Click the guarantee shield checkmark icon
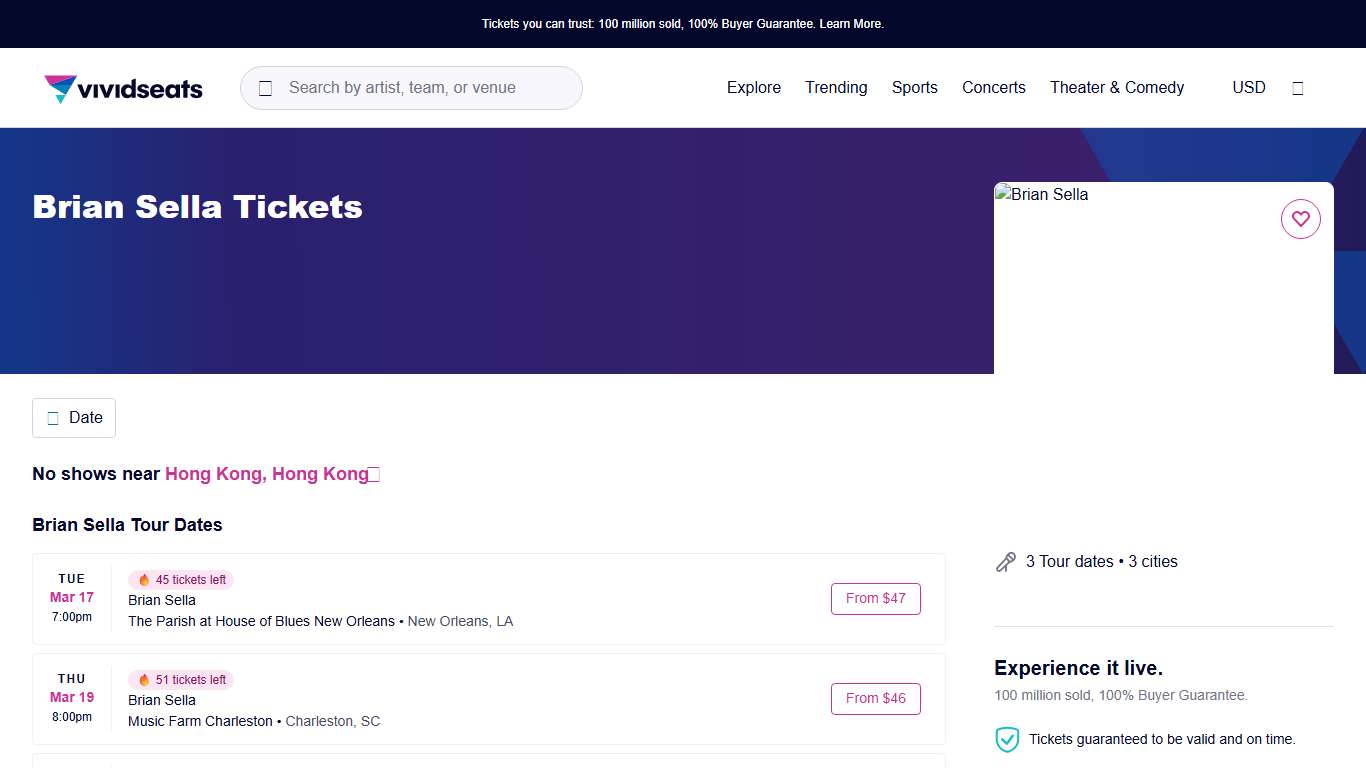 [x=1006, y=740]
